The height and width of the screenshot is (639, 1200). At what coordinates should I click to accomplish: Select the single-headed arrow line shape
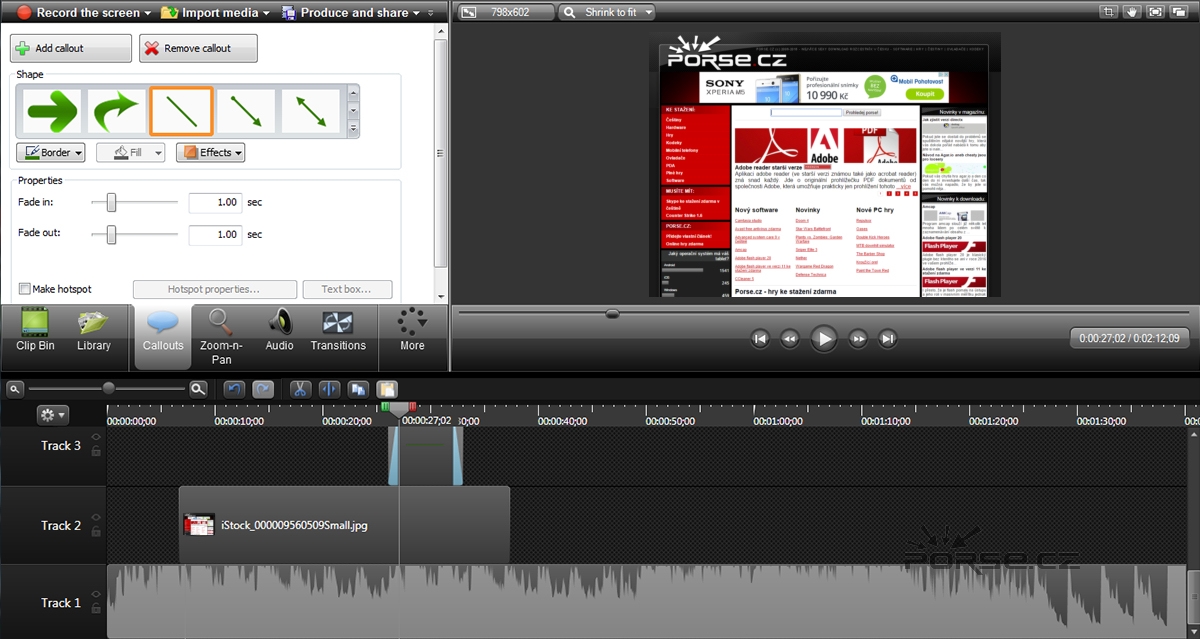tap(246, 111)
